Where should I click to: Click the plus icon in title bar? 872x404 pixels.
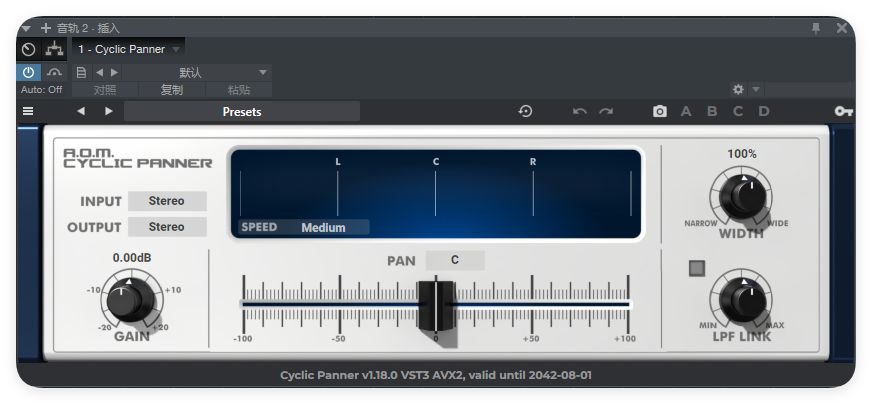click(x=46, y=28)
